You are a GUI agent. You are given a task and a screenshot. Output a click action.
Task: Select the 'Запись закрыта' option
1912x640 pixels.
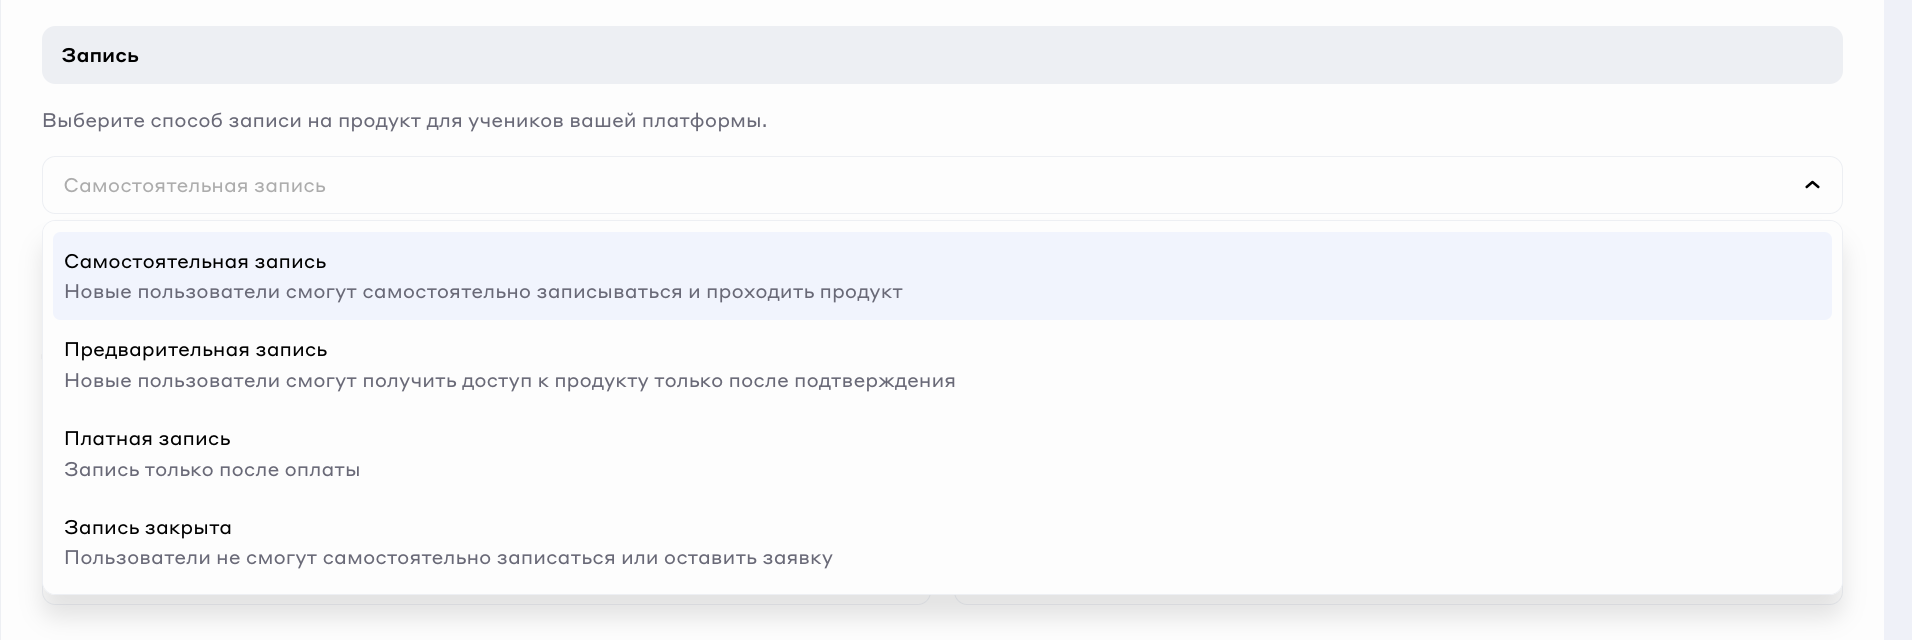(x=148, y=527)
